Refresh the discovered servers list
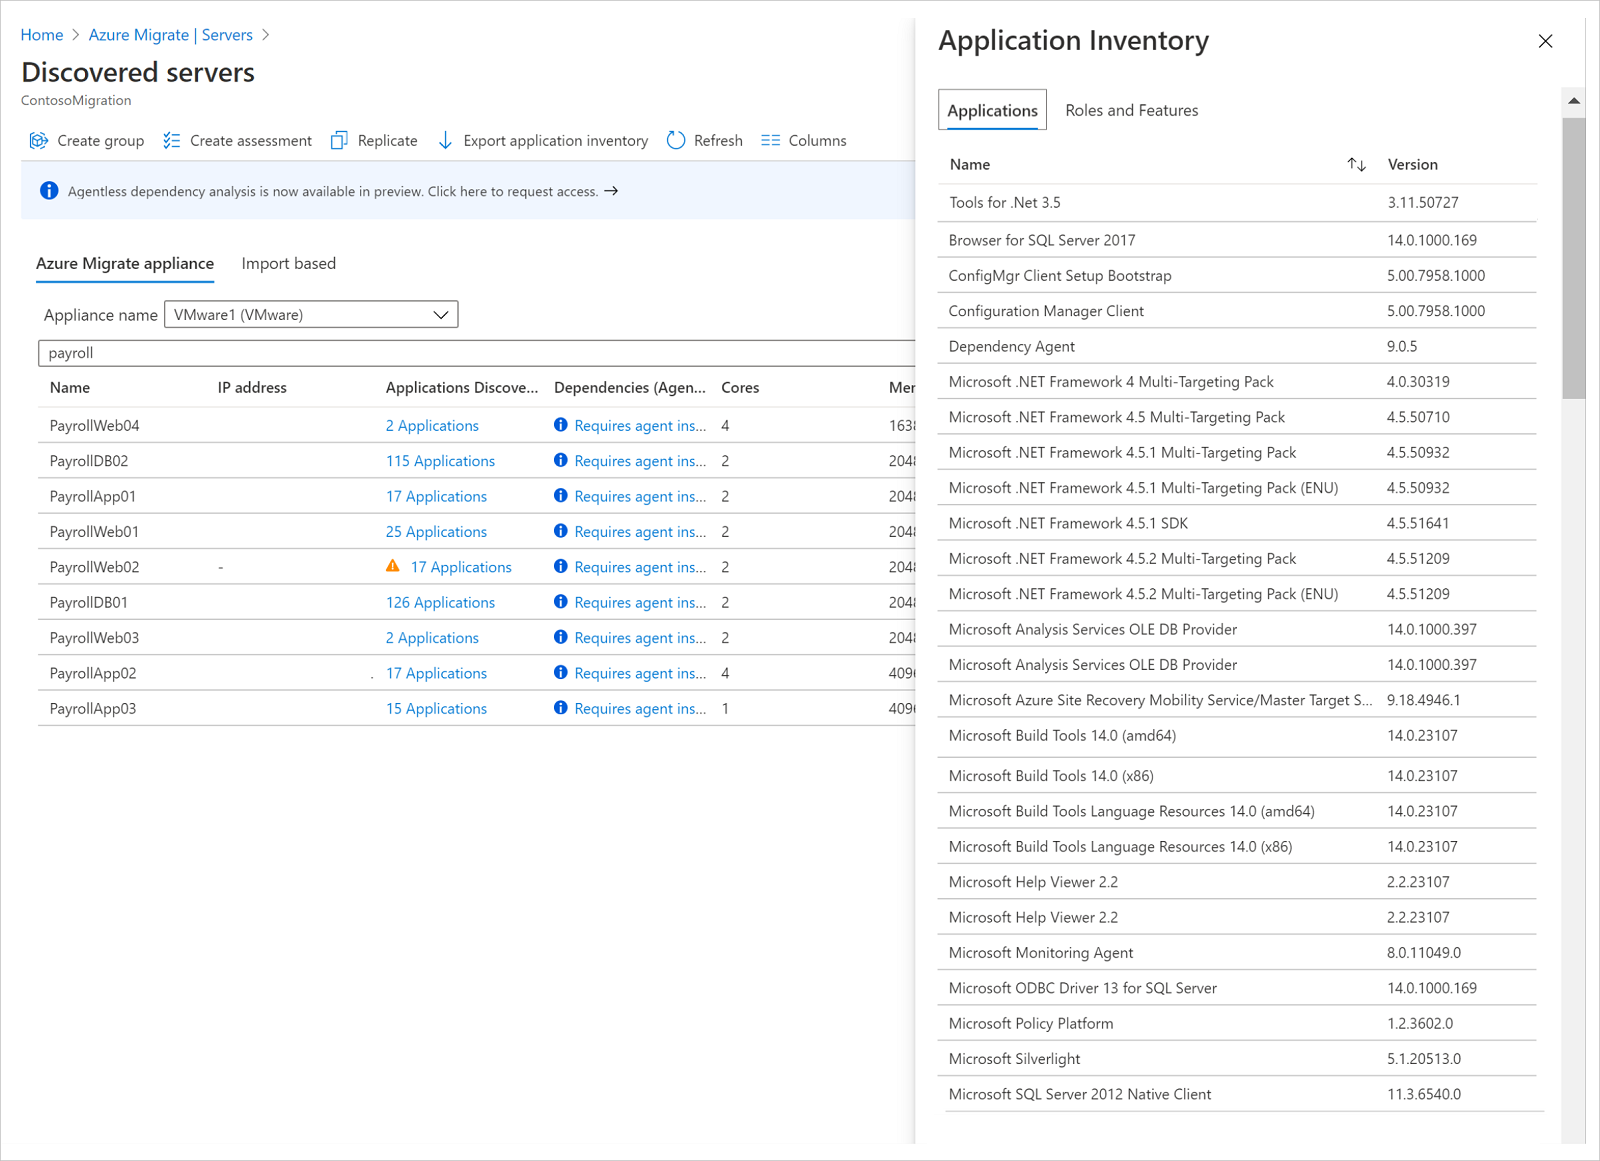The height and width of the screenshot is (1161, 1600). point(676,140)
